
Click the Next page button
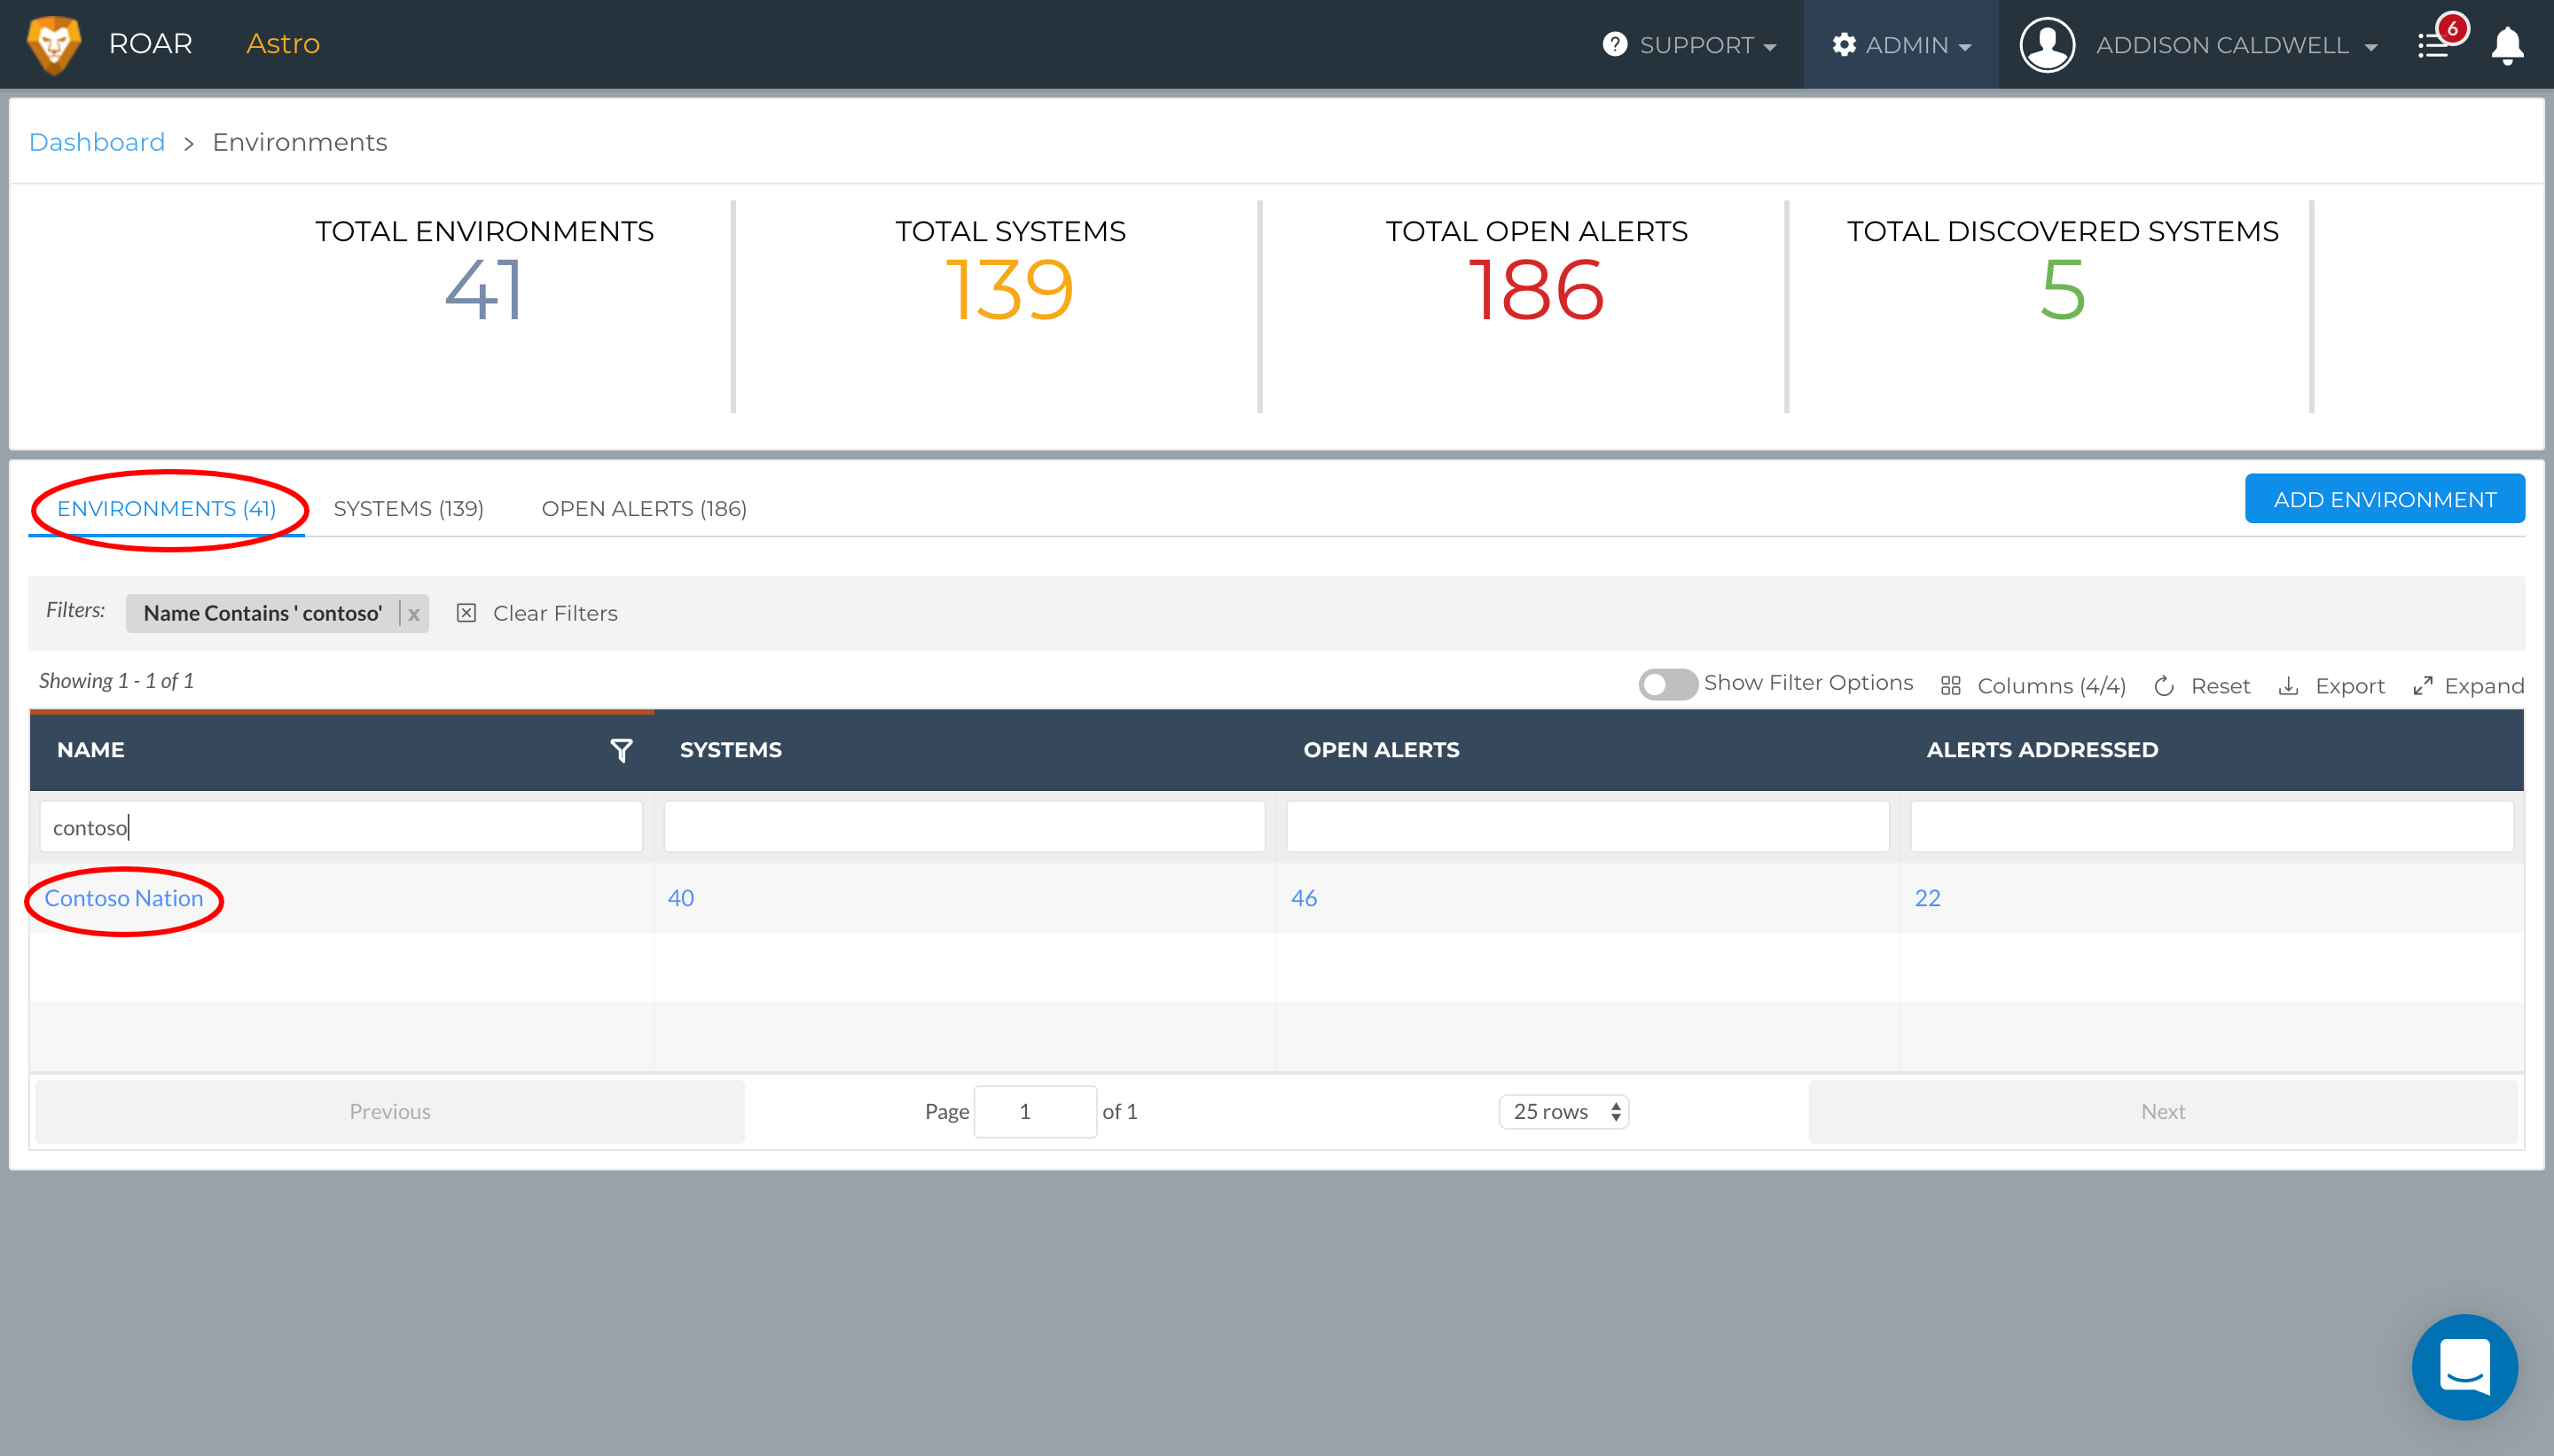(2163, 1111)
